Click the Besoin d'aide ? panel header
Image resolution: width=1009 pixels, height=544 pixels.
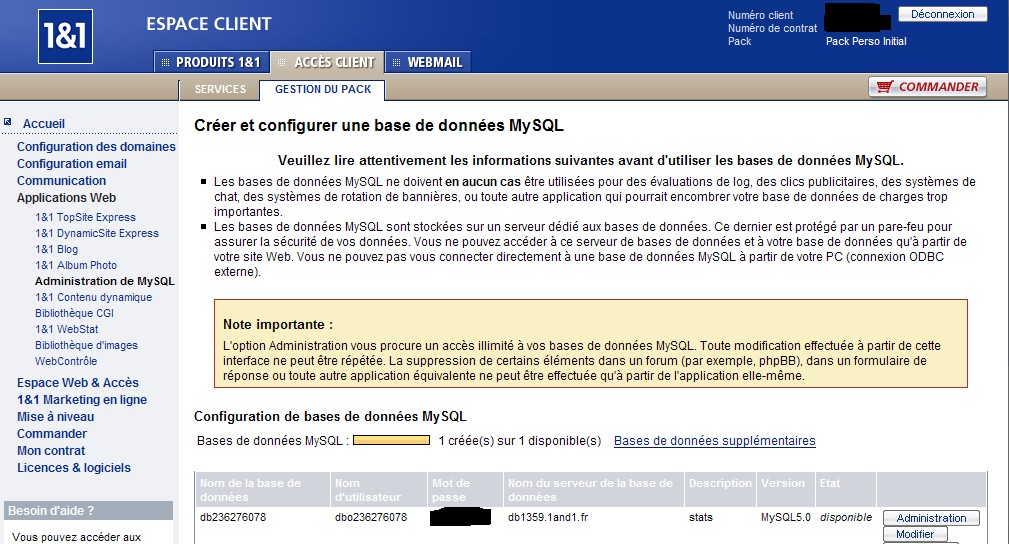coord(88,511)
